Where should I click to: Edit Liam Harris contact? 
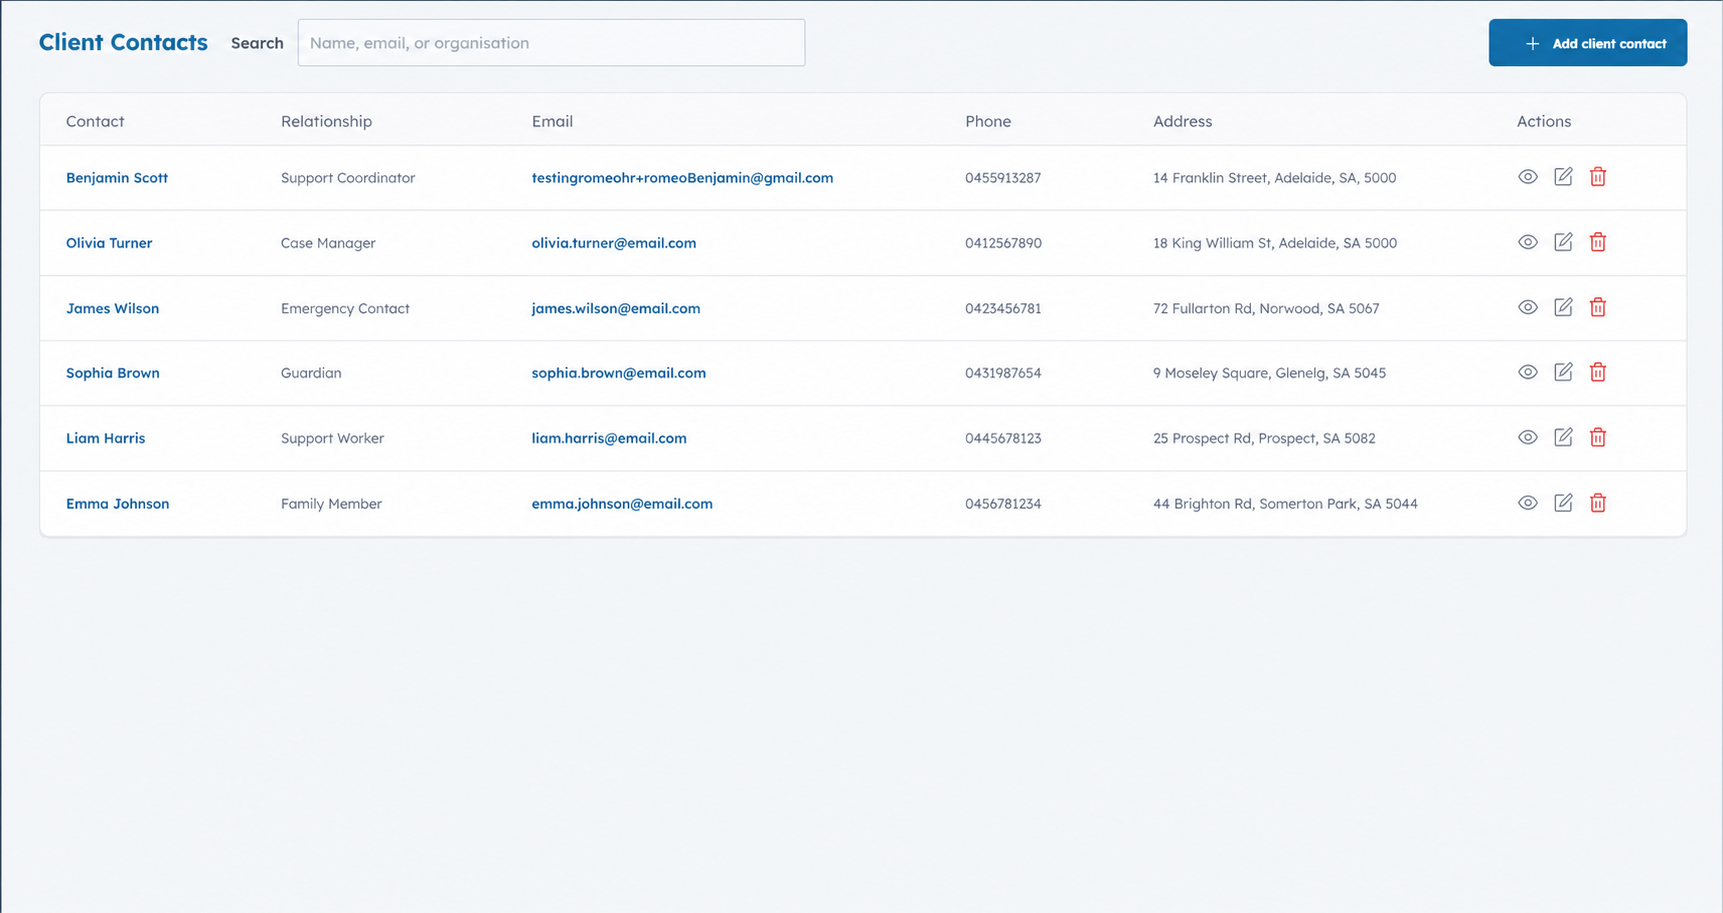[x=1563, y=437]
